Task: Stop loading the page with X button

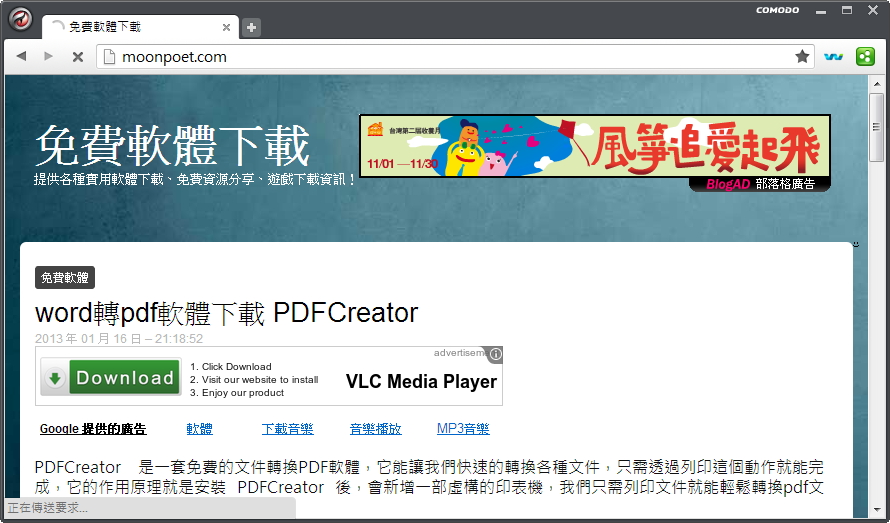Action: [77, 57]
